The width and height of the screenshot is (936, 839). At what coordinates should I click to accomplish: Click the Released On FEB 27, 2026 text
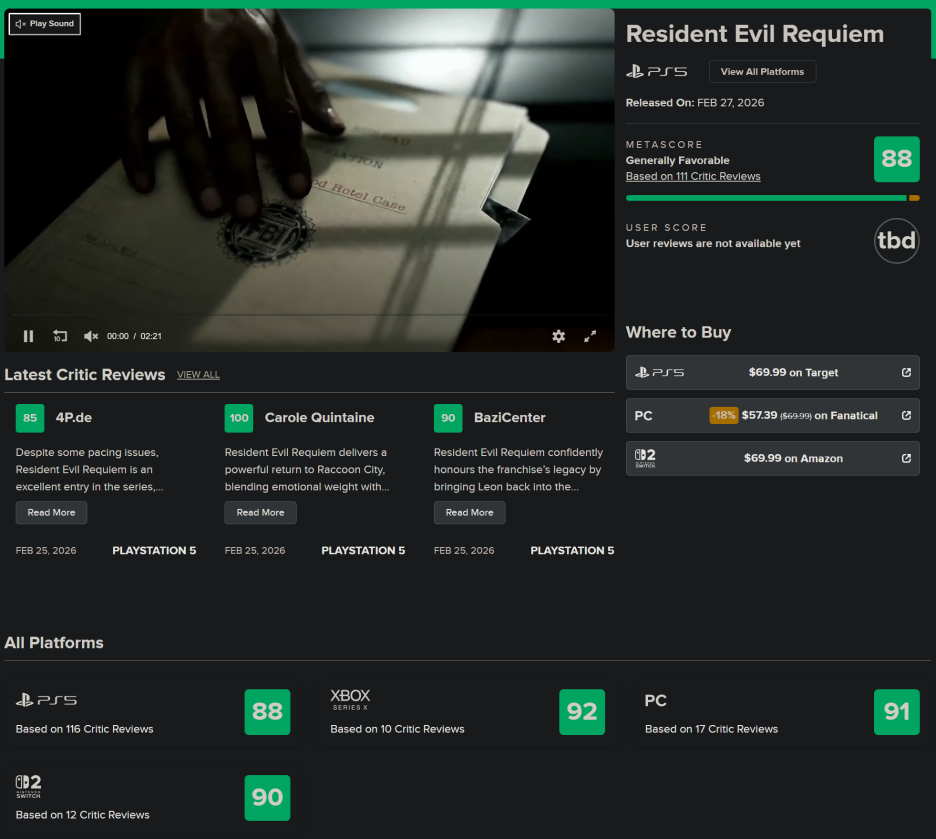coord(695,103)
